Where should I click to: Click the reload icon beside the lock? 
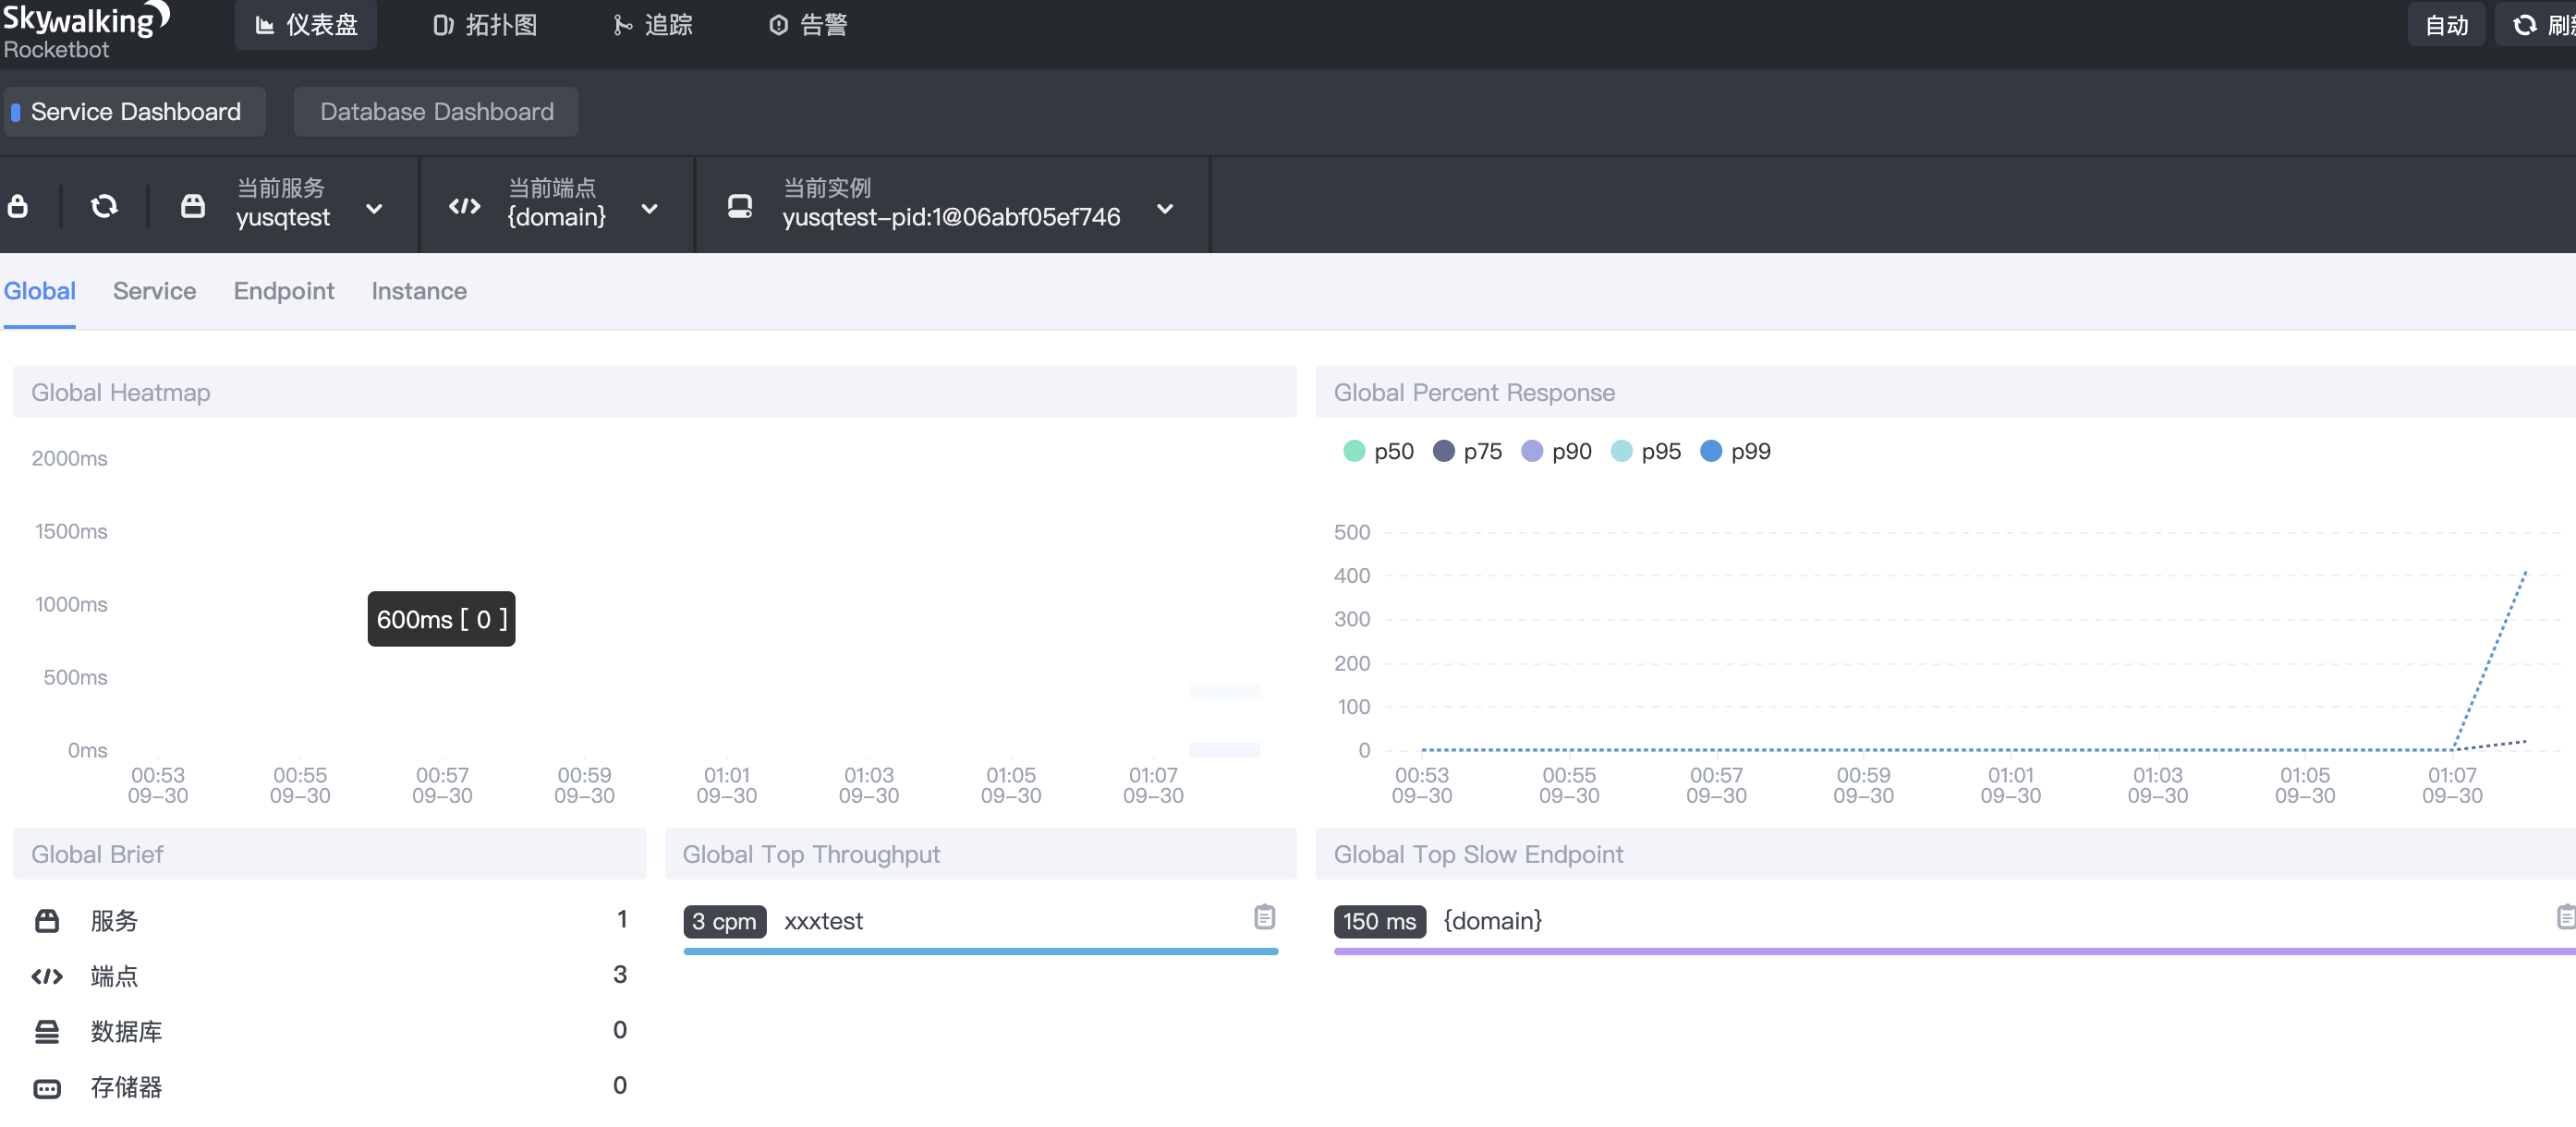(x=104, y=207)
